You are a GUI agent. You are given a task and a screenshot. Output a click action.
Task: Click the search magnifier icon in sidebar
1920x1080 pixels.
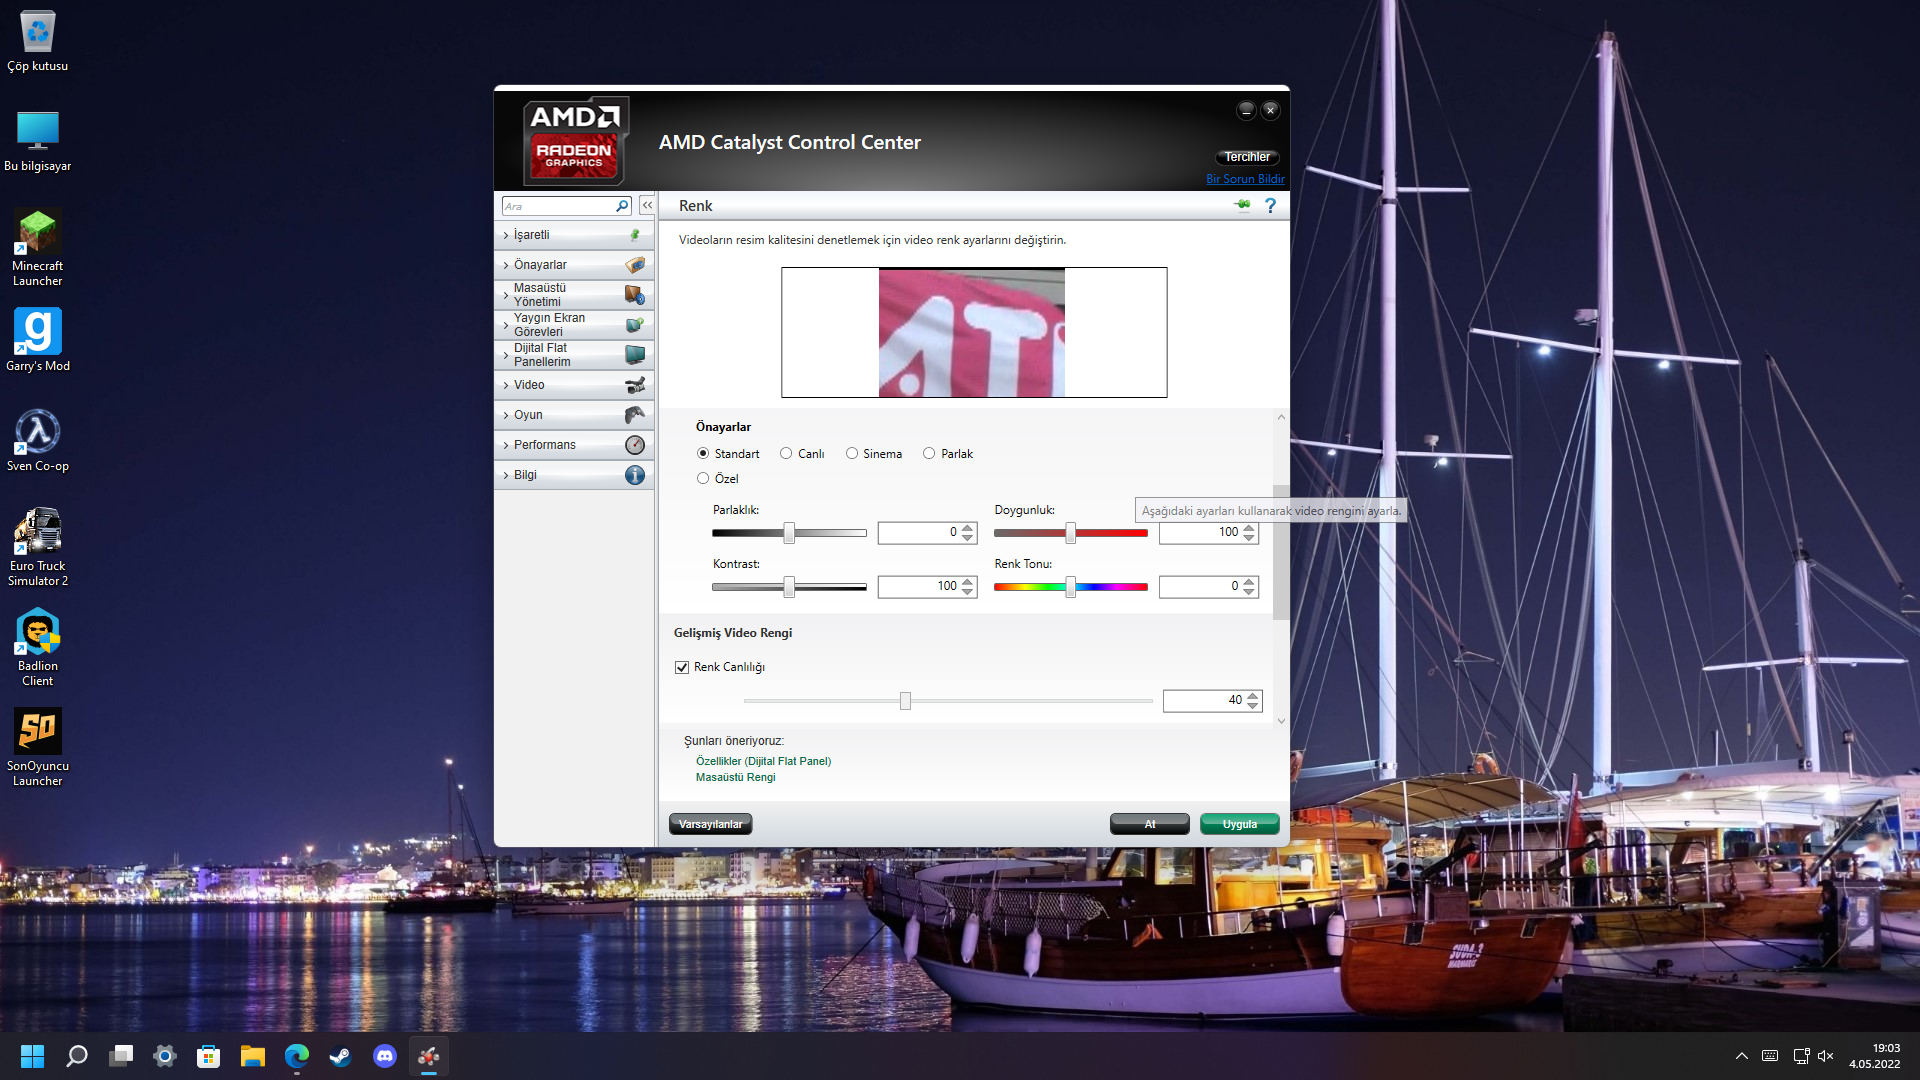(622, 206)
